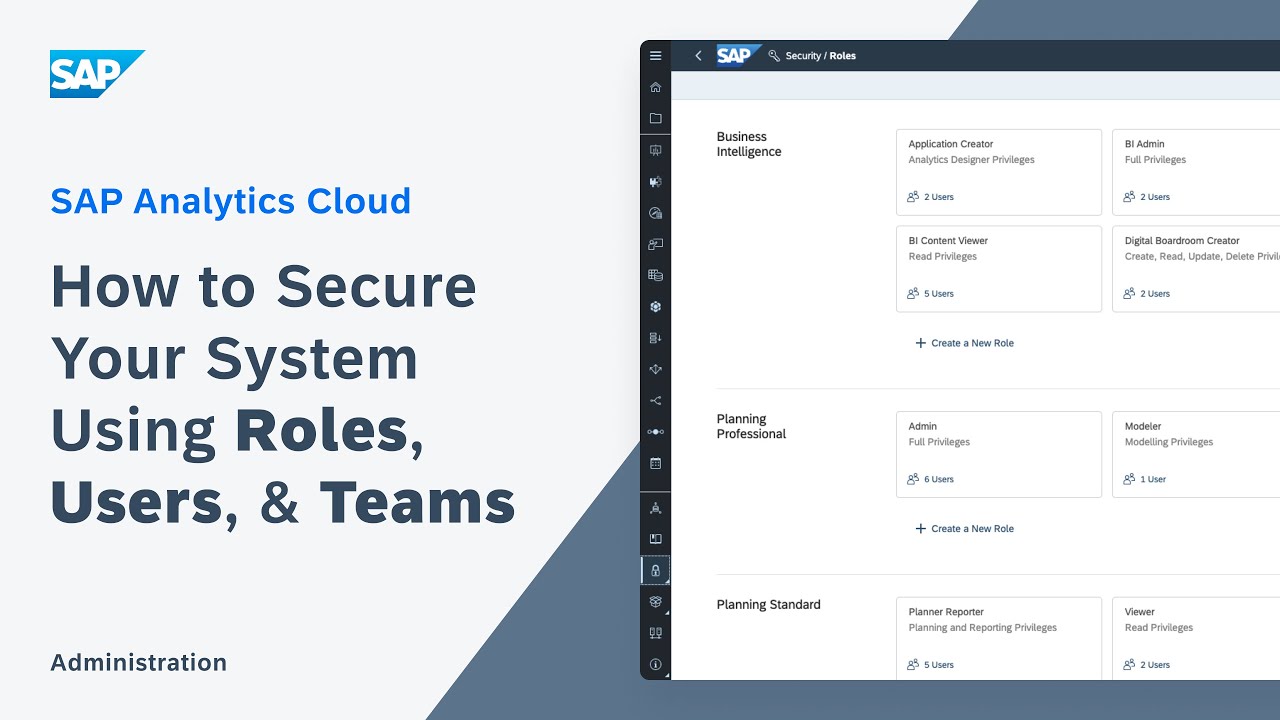The height and width of the screenshot is (720, 1280).
Task: Click 5 Users on BI Content Viewer
Action: point(930,294)
